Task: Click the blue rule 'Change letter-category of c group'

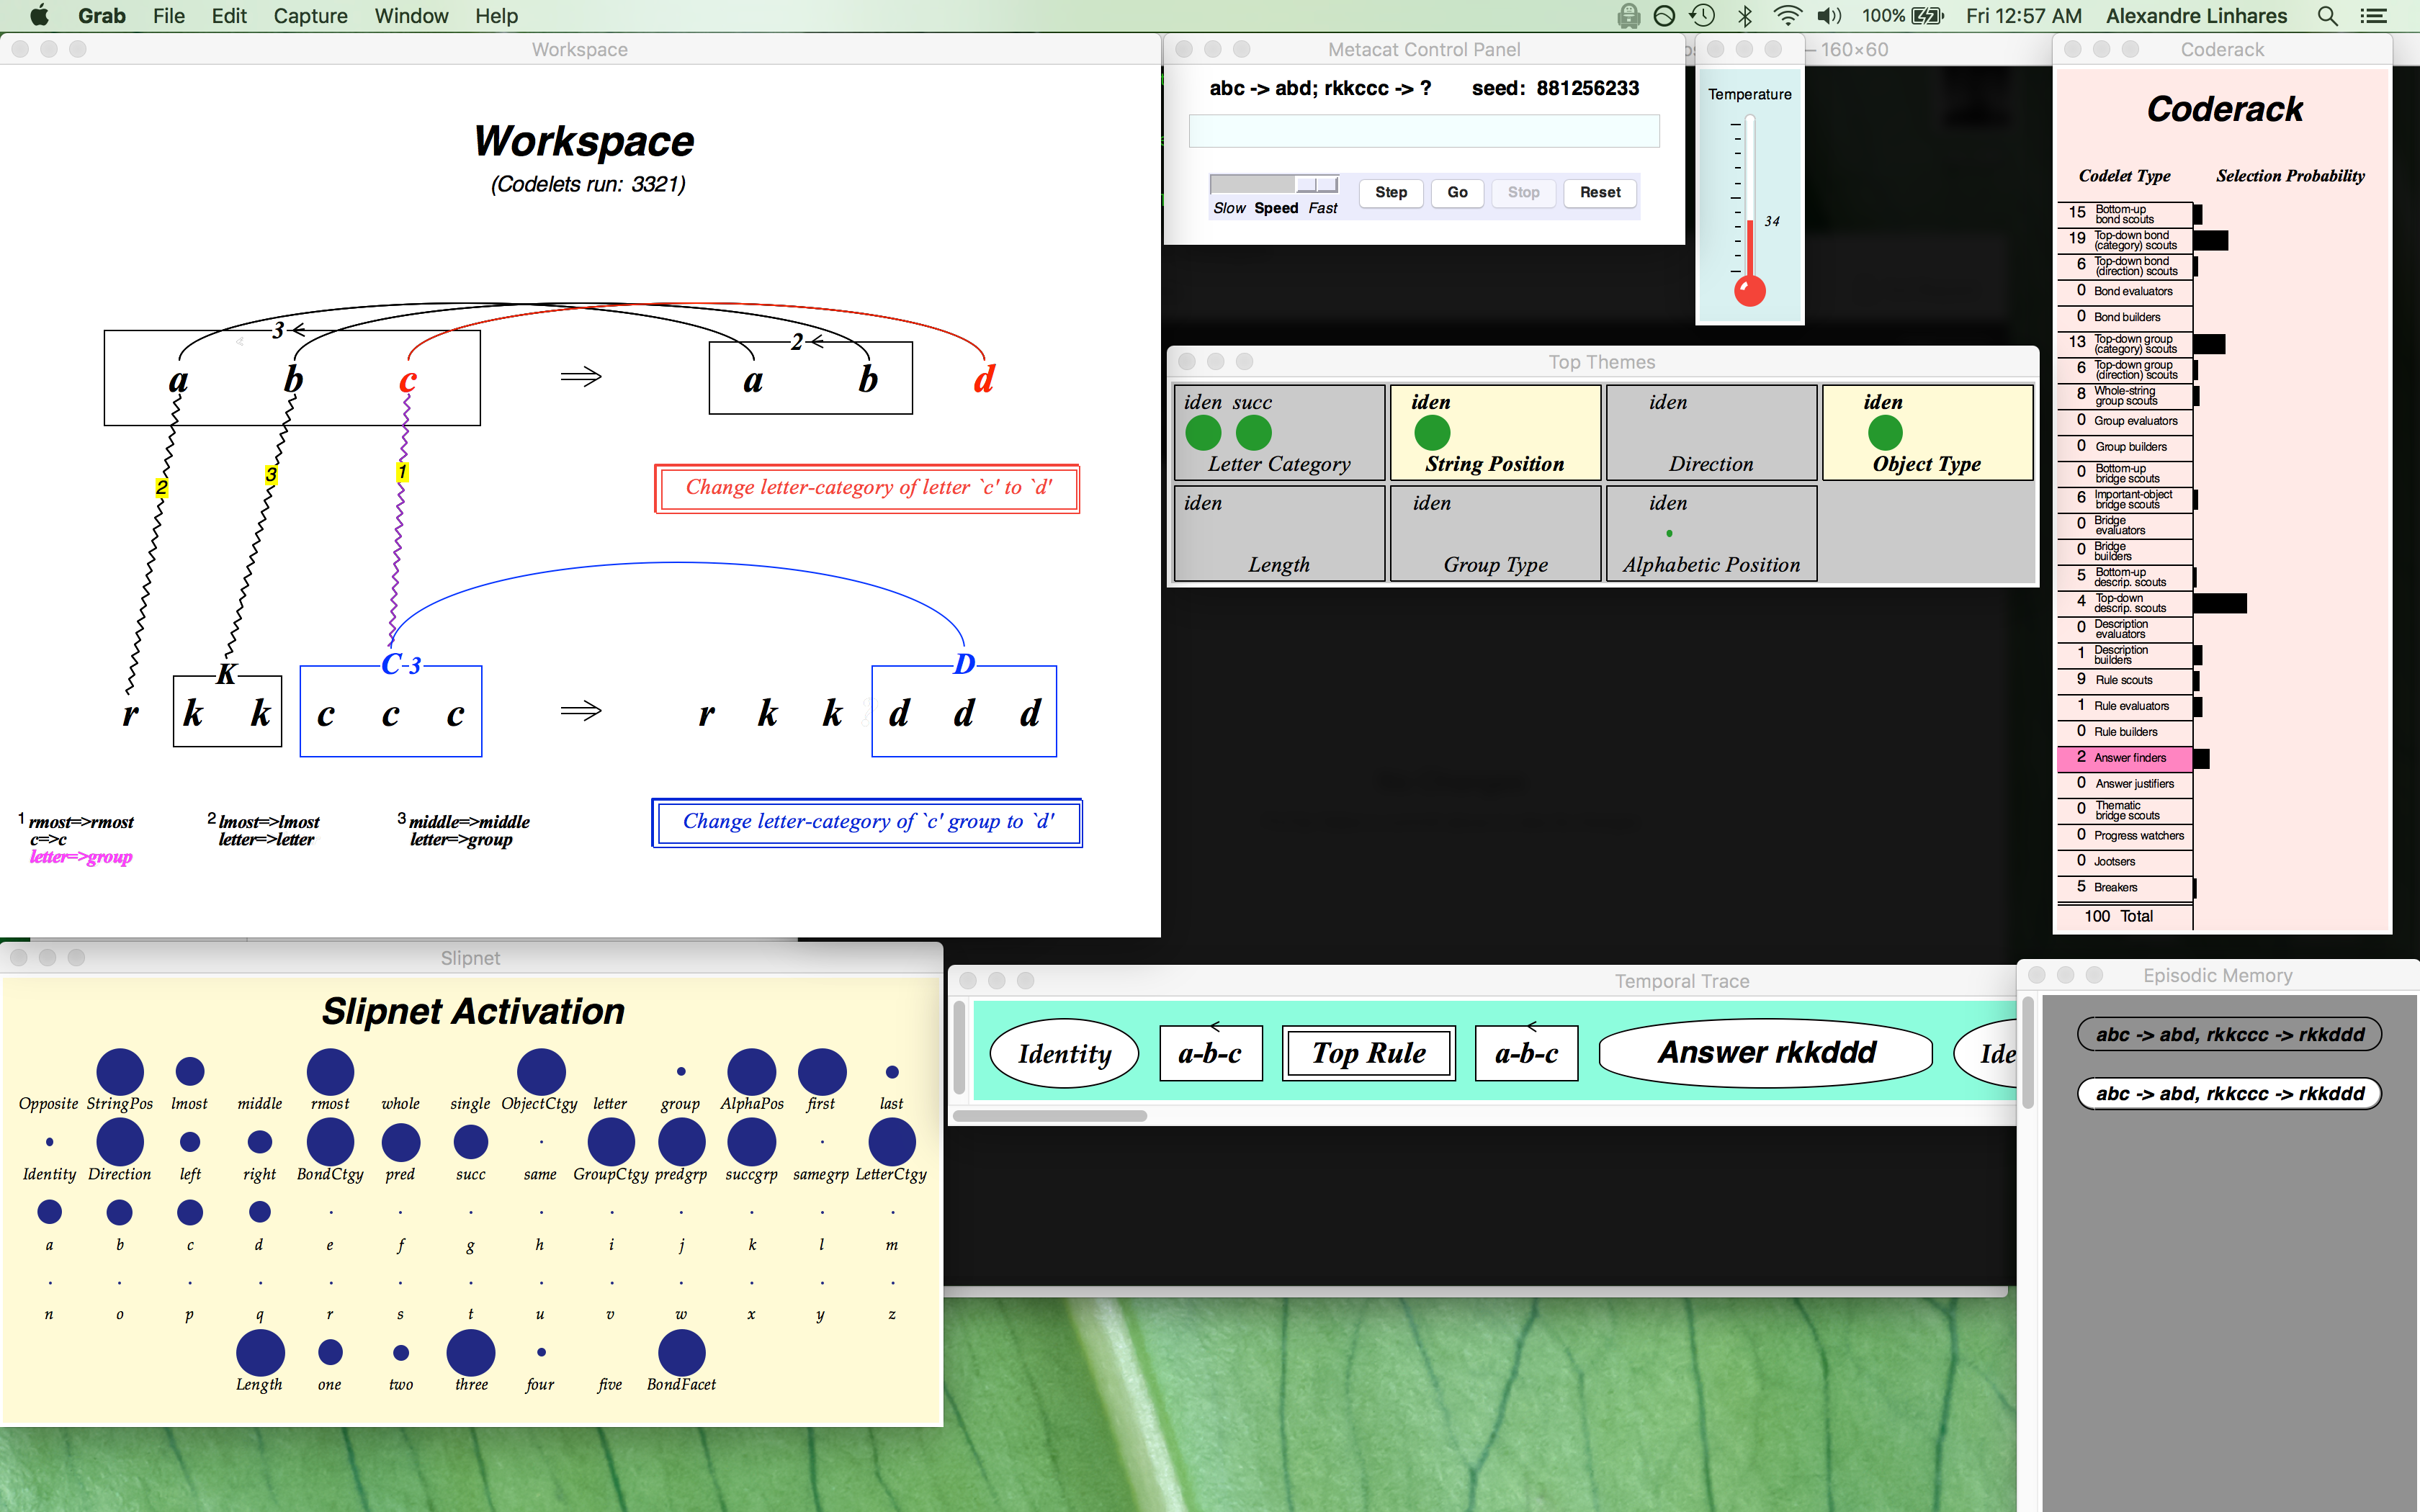Action: point(867,822)
